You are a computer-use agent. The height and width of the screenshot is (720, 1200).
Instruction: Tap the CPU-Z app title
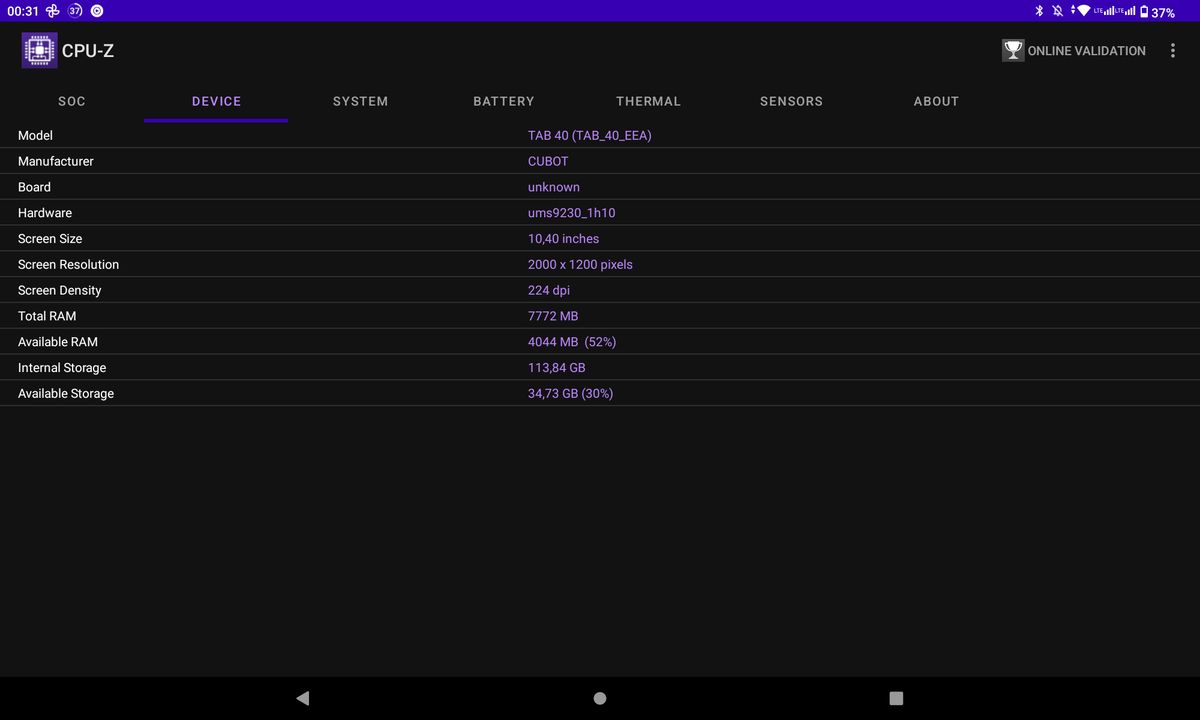pyautogui.click(x=88, y=51)
